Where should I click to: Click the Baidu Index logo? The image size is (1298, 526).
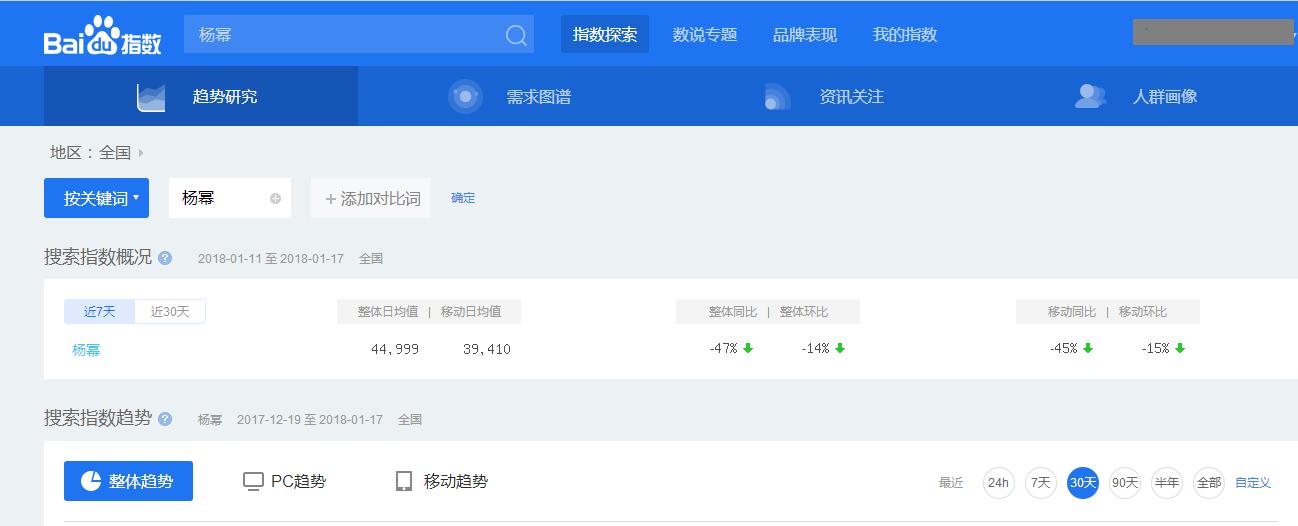click(103, 35)
